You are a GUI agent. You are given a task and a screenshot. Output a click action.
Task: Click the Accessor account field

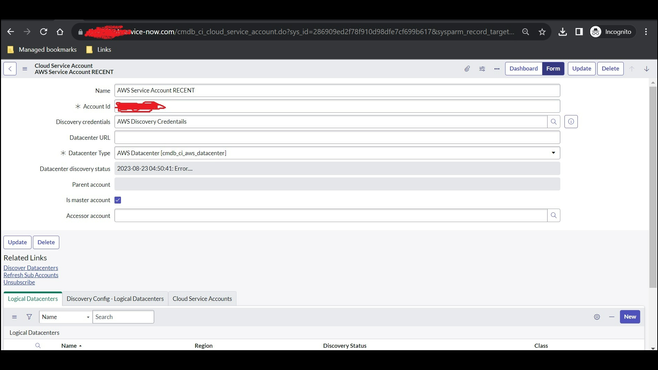click(x=331, y=215)
